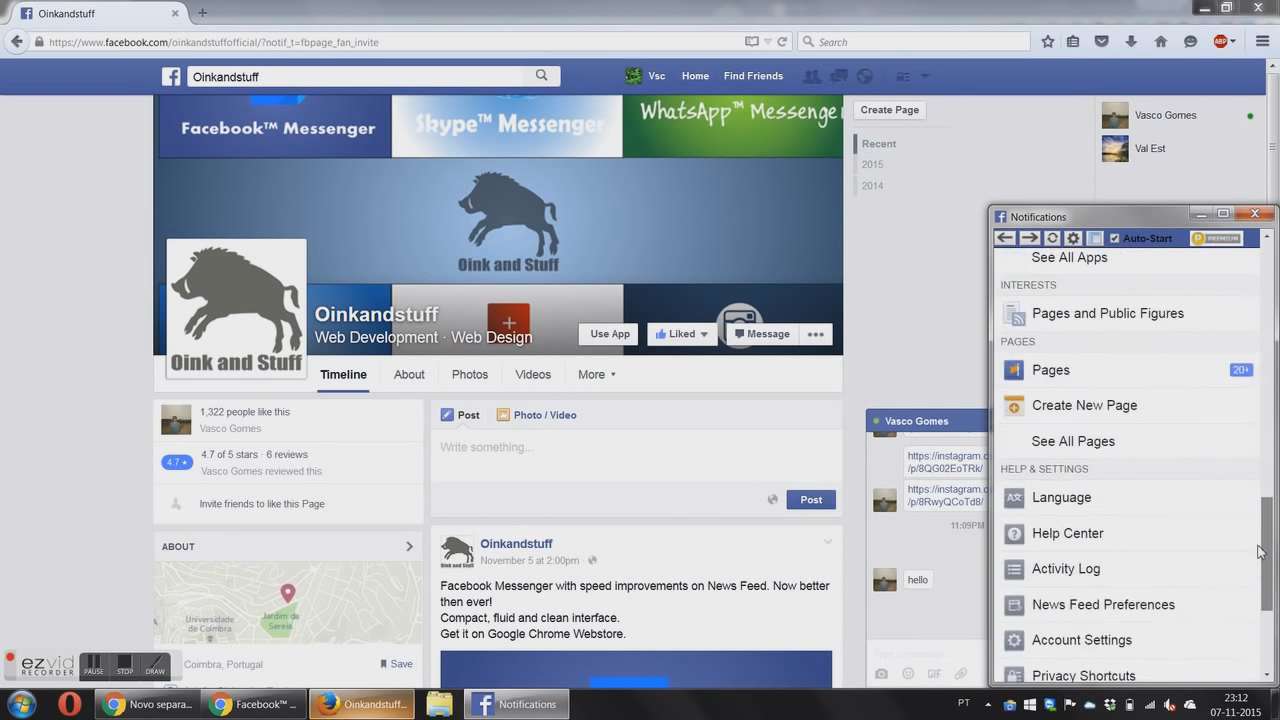Show bookmarks list in Firefox toolbar
The width and height of the screenshot is (1280, 720).
pyautogui.click(x=1073, y=42)
